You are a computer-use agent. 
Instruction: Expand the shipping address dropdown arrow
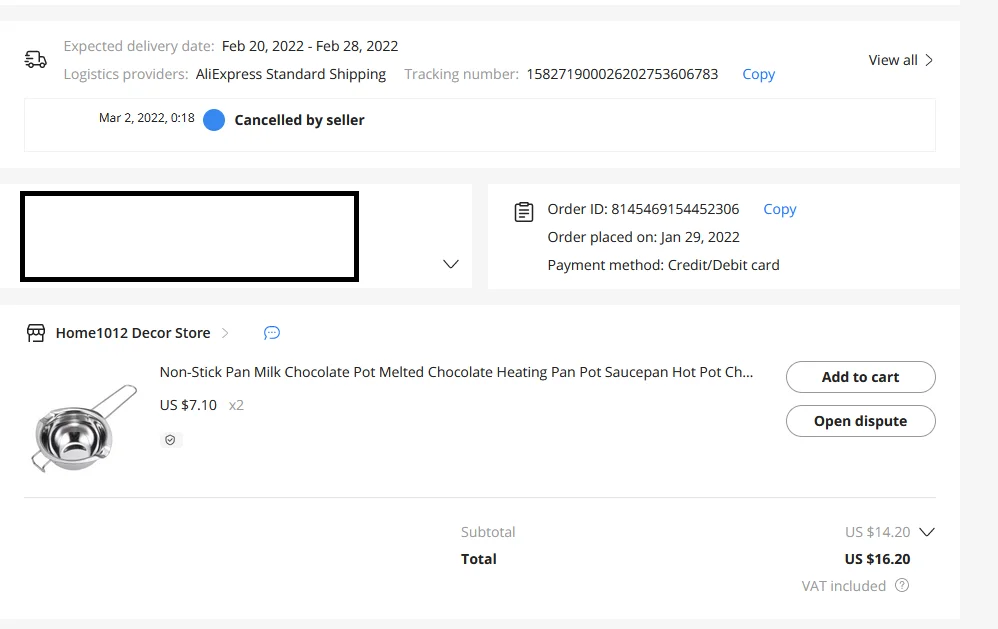[x=450, y=264]
